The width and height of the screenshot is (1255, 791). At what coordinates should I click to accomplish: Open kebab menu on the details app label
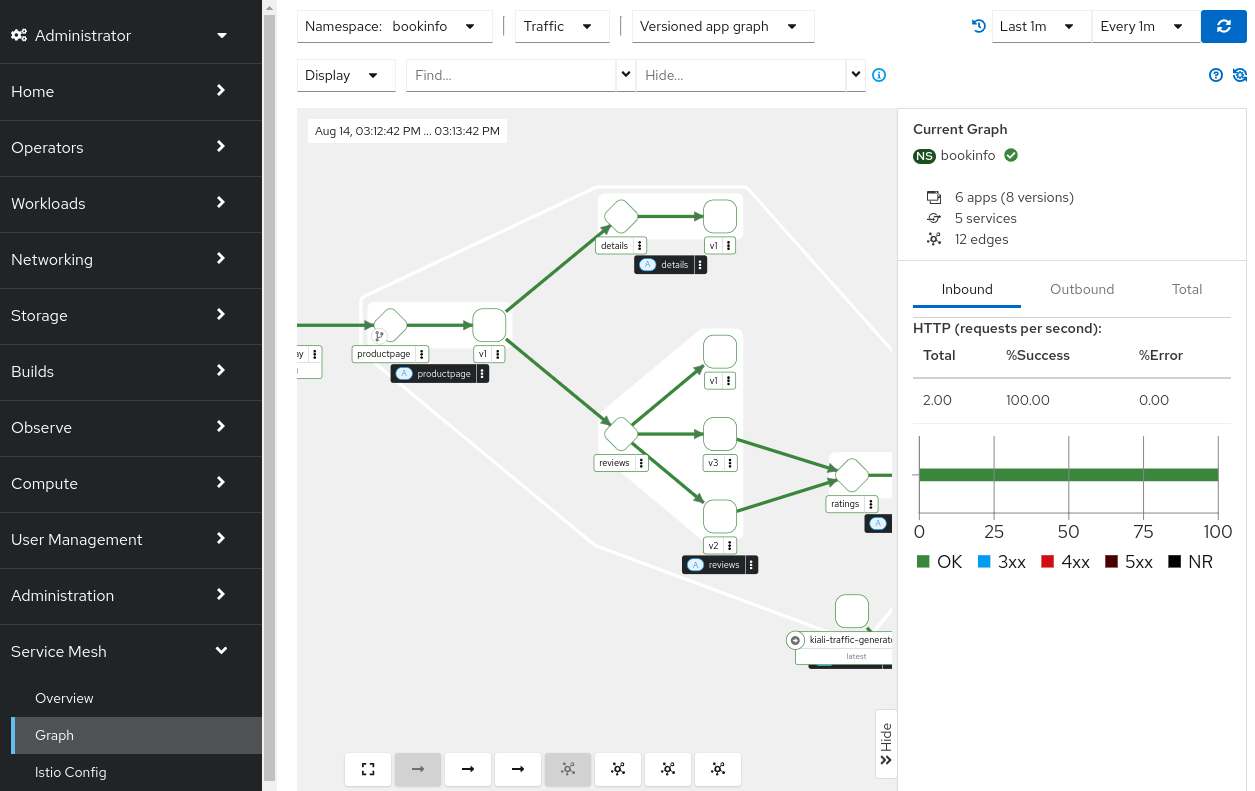coord(700,265)
